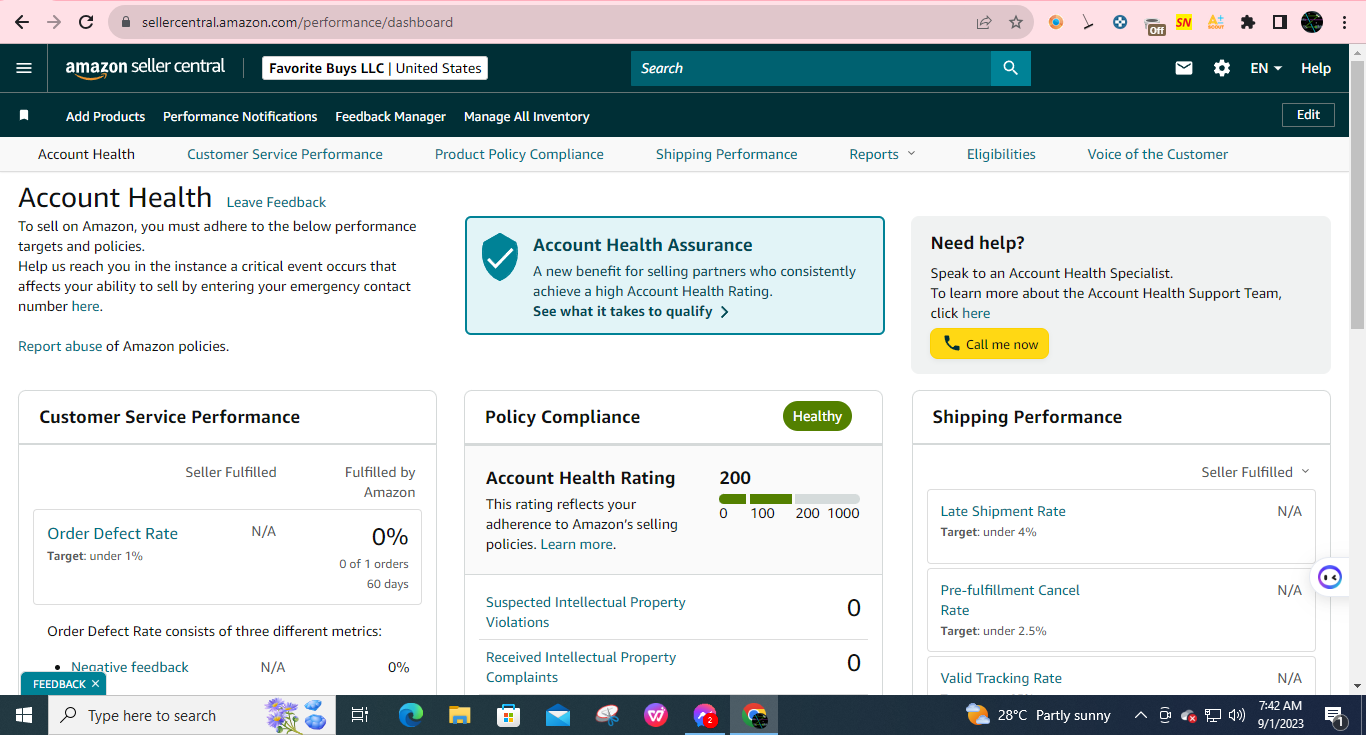Click the Account Health Assurance shield icon
Screen dimensions: 1366x735
coord(500,257)
